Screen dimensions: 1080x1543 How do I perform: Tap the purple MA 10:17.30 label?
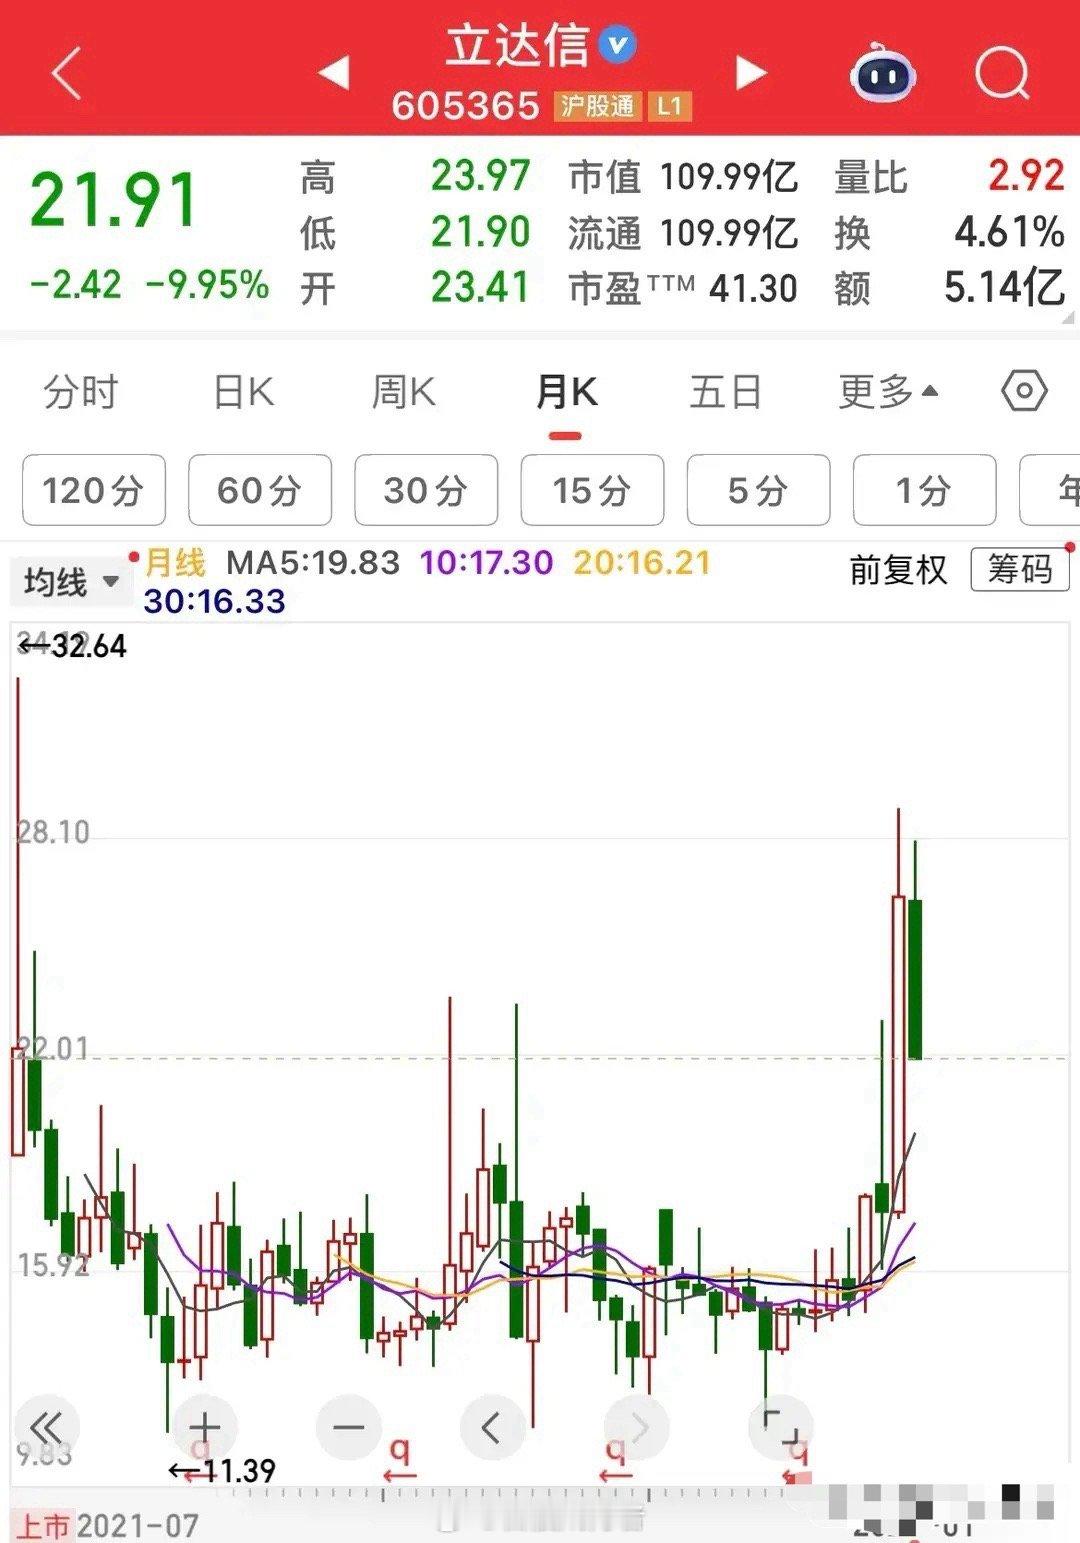486,562
